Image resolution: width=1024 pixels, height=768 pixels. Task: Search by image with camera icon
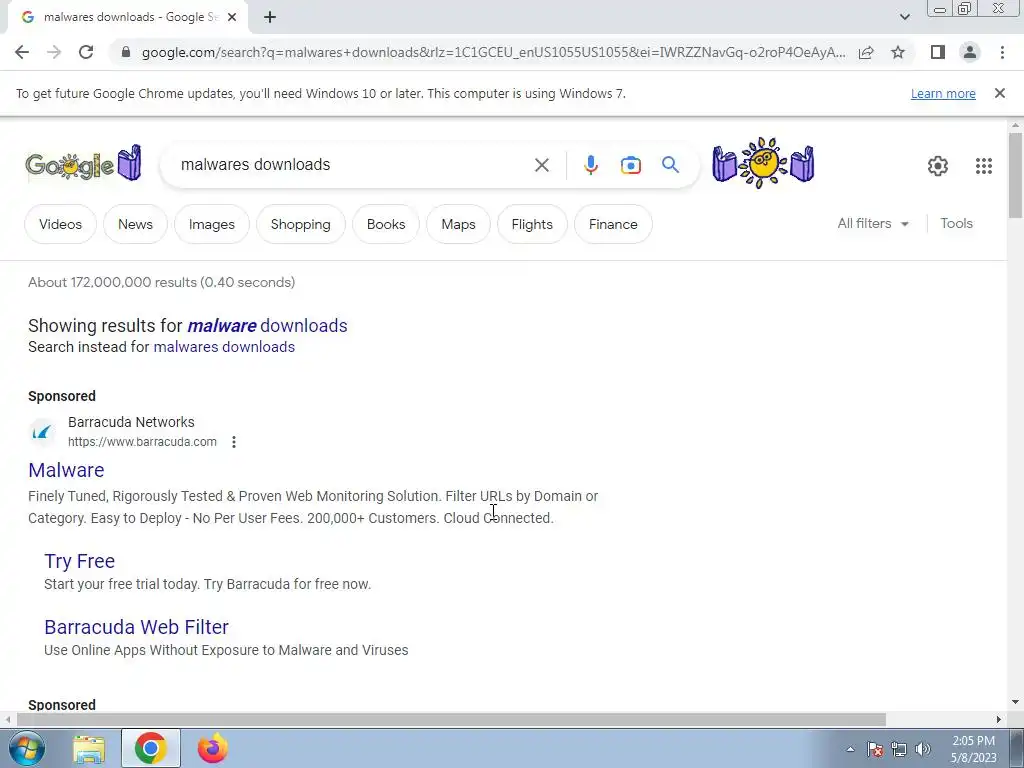pyautogui.click(x=630, y=165)
